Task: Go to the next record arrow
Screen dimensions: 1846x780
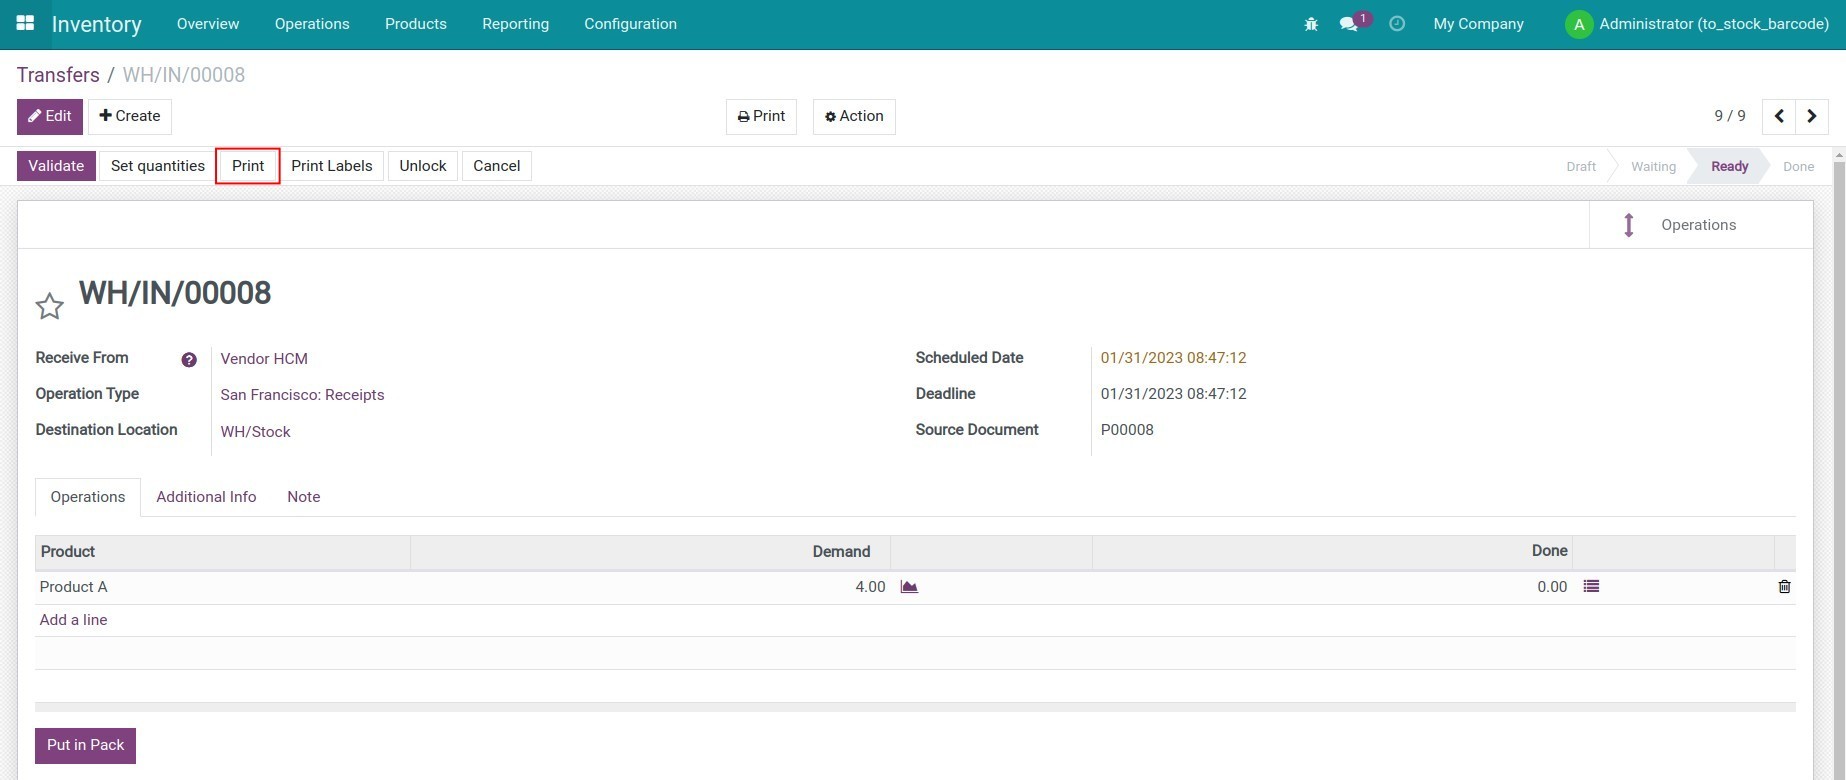Action: (1812, 116)
